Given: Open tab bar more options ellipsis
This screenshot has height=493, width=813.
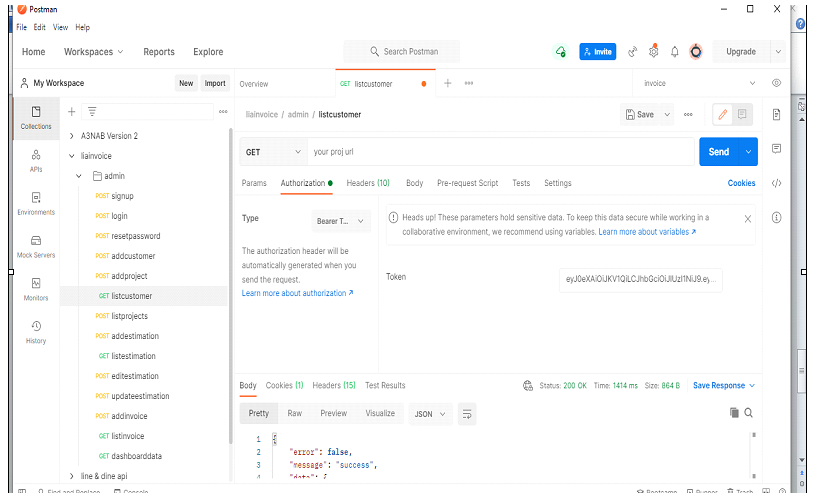Looking at the screenshot, I should (x=469, y=83).
